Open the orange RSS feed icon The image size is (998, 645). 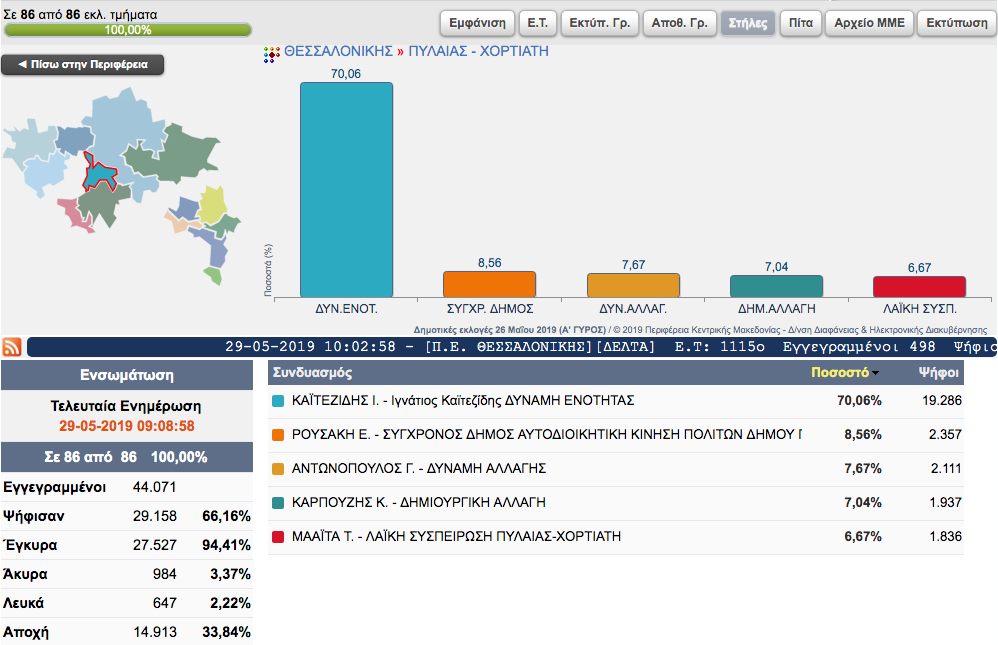[12, 347]
